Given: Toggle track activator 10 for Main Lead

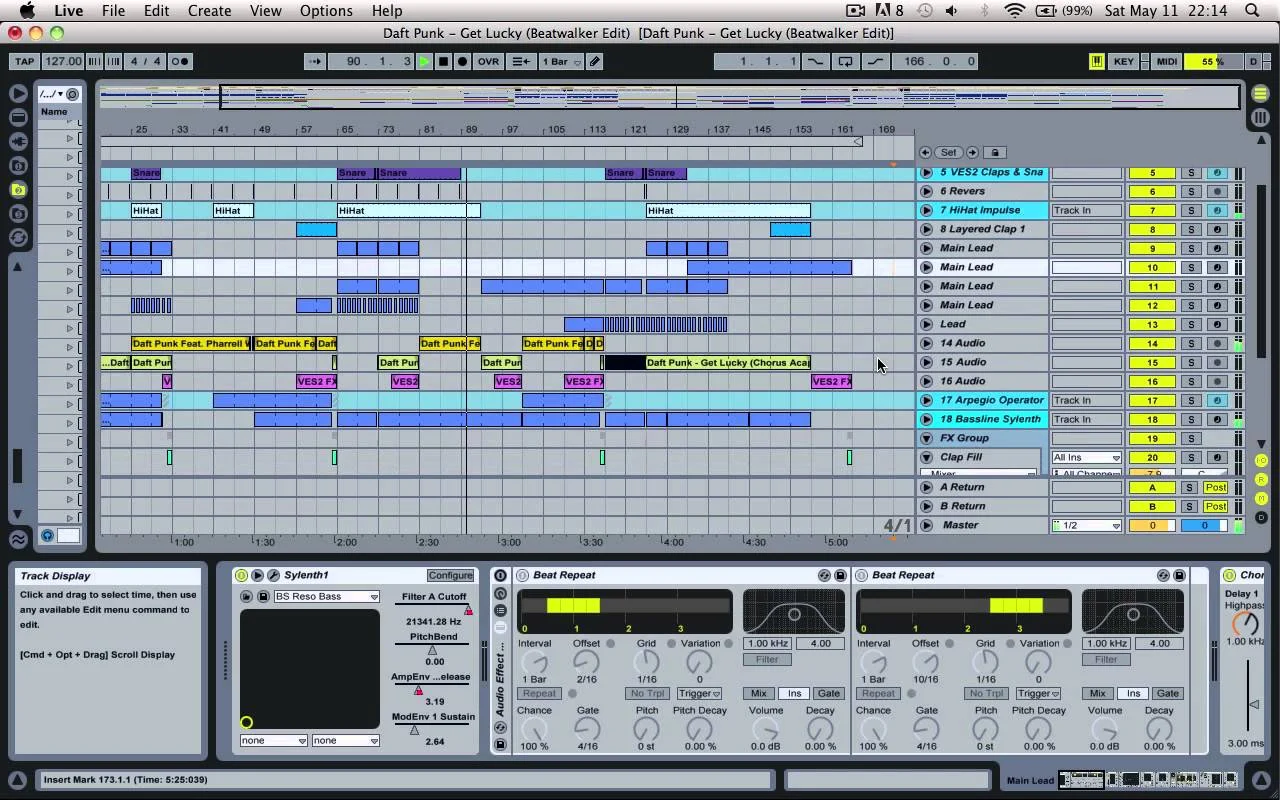Looking at the screenshot, I should tap(1151, 267).
